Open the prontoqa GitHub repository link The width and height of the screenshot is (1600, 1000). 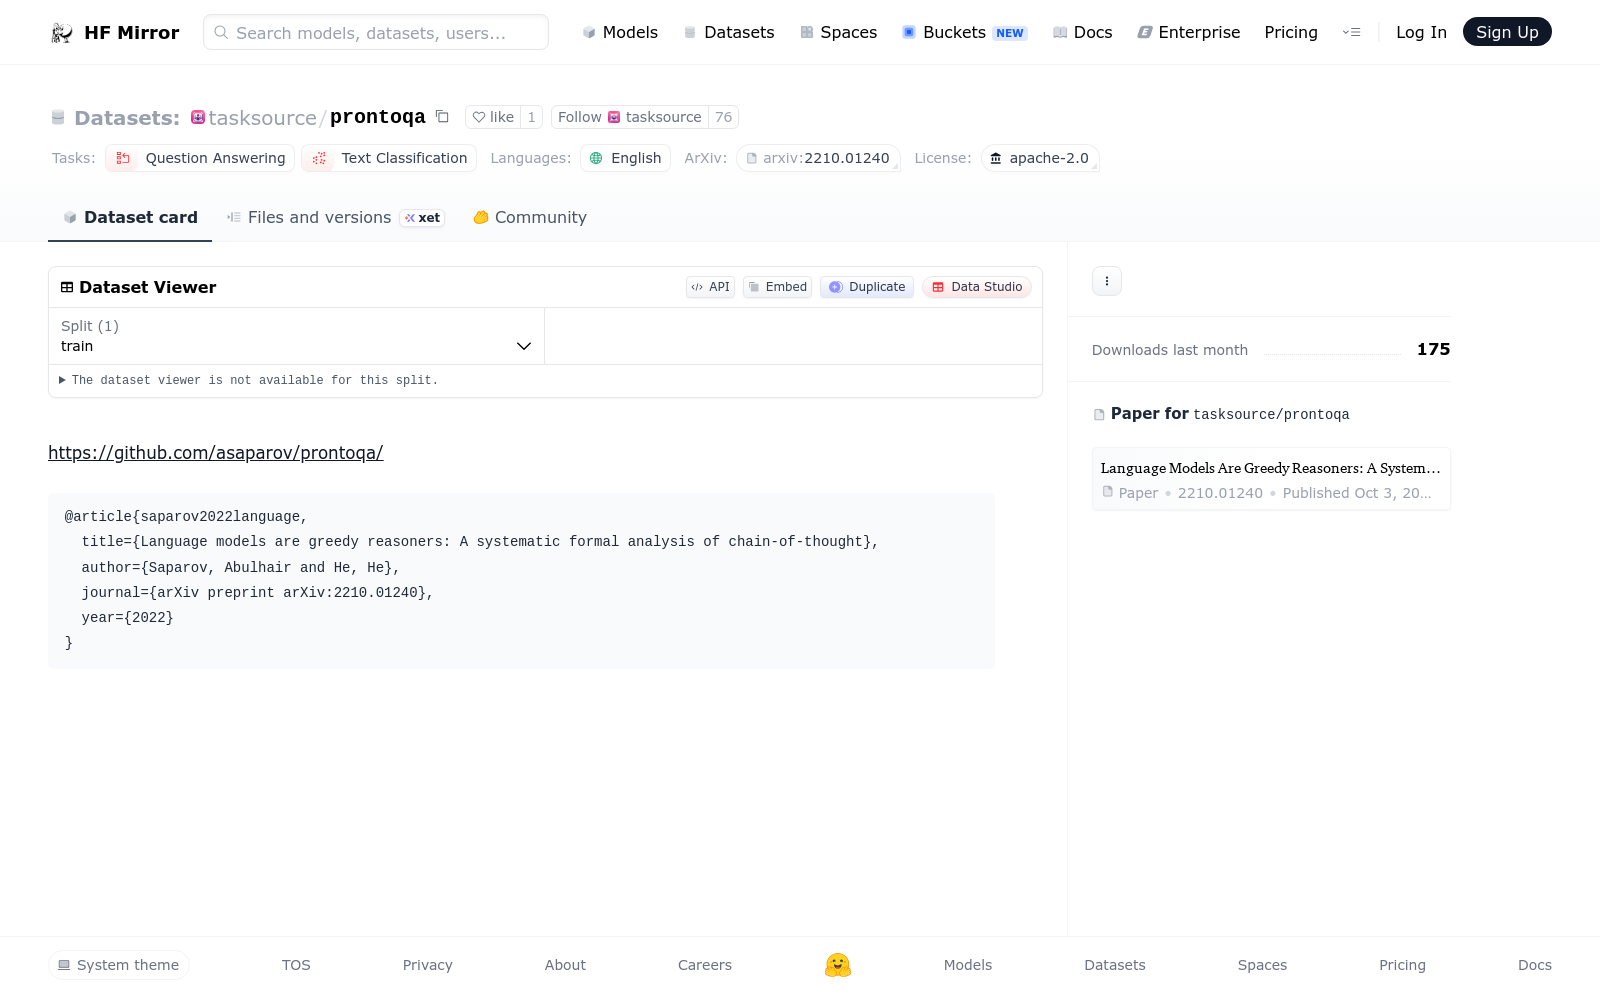pyautogui.click(x=216, y=453)
